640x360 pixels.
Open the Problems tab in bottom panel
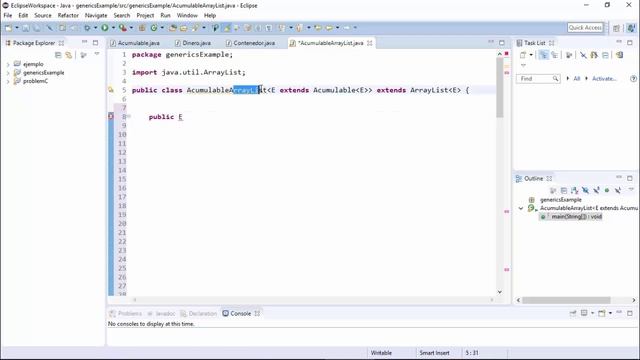[126, 313]
